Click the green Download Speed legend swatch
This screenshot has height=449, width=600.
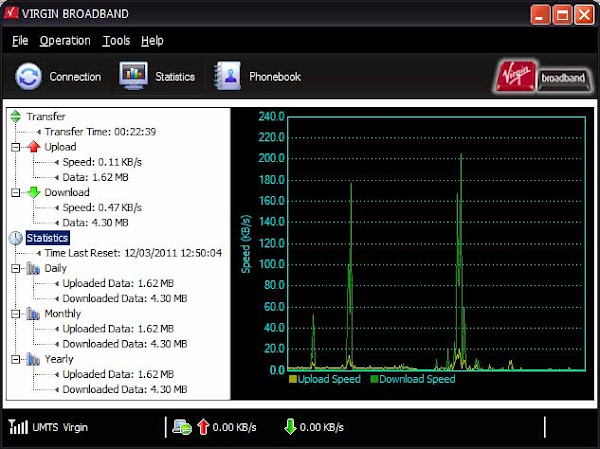click(374, 379)
